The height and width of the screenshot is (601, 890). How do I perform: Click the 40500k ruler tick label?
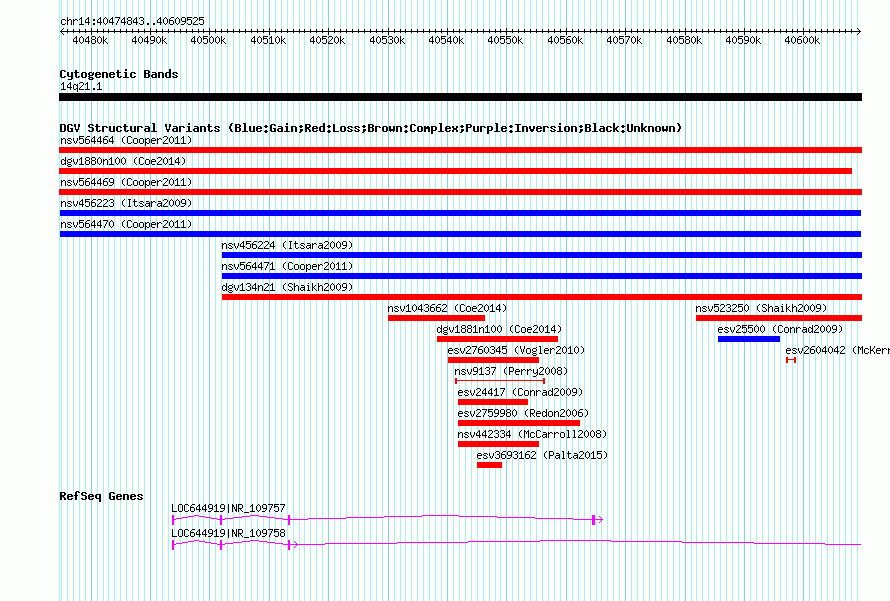coord(208,40)
